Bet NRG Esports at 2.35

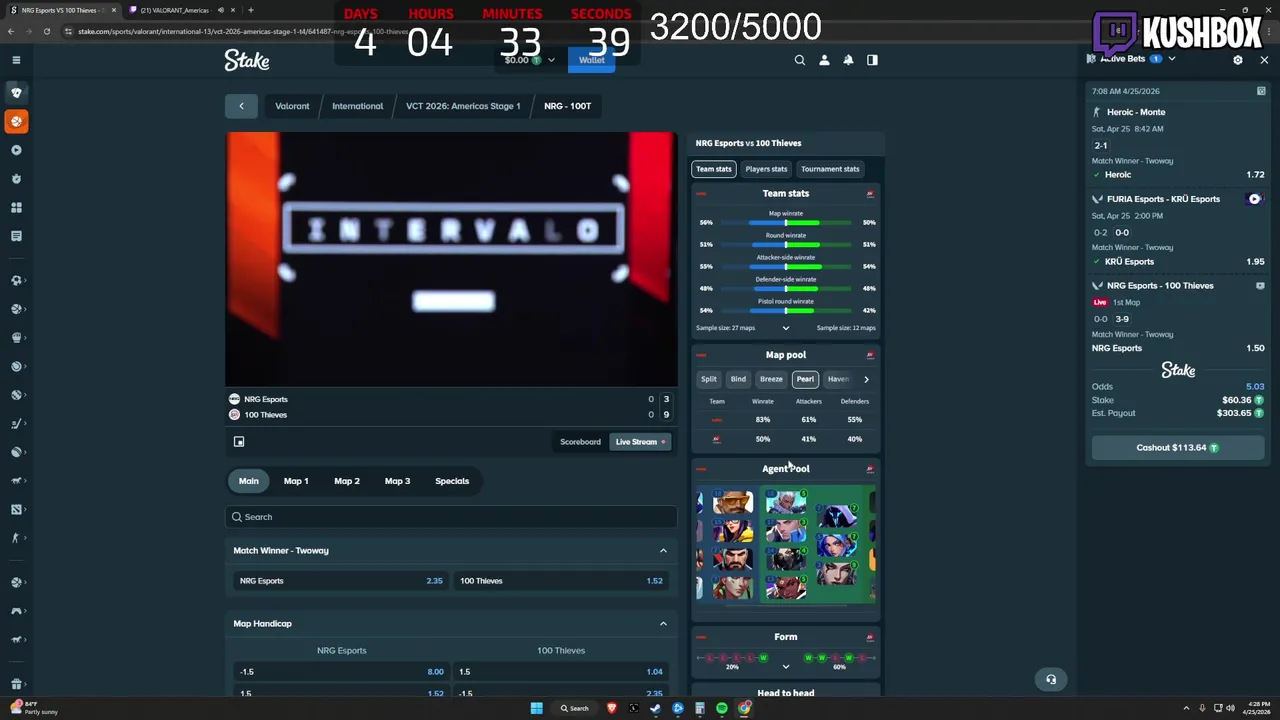(x=340, y=581)
